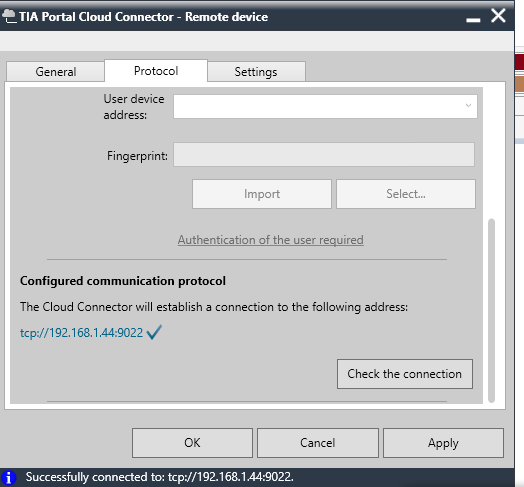The height and width of the screenshot is (487, 524).
Task: Close the Remote device dialog
Action: click(x=498, y=16)
